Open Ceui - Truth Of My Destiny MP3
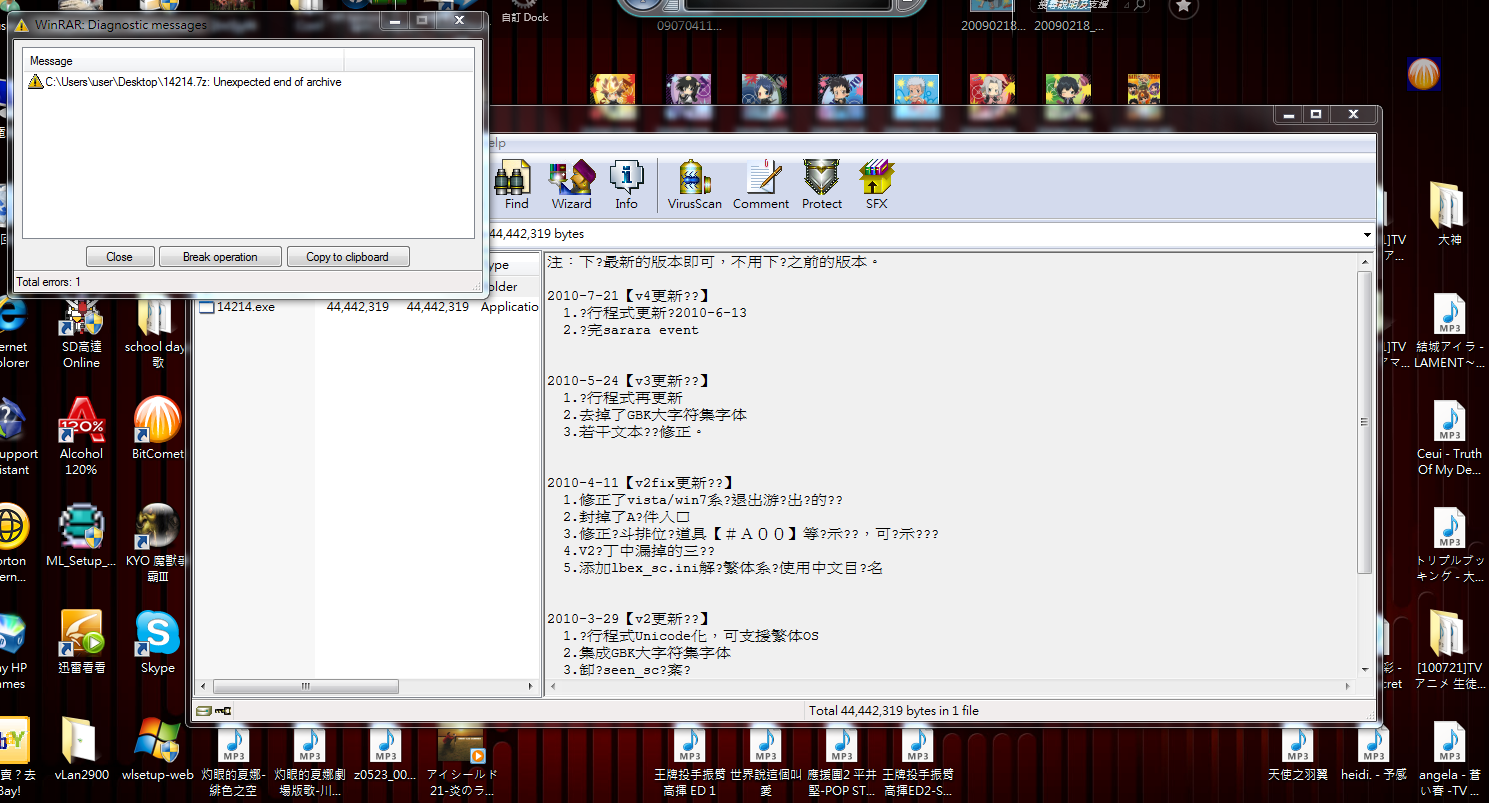This screenshot has width=1489, height=803. tap(1449, 438)
